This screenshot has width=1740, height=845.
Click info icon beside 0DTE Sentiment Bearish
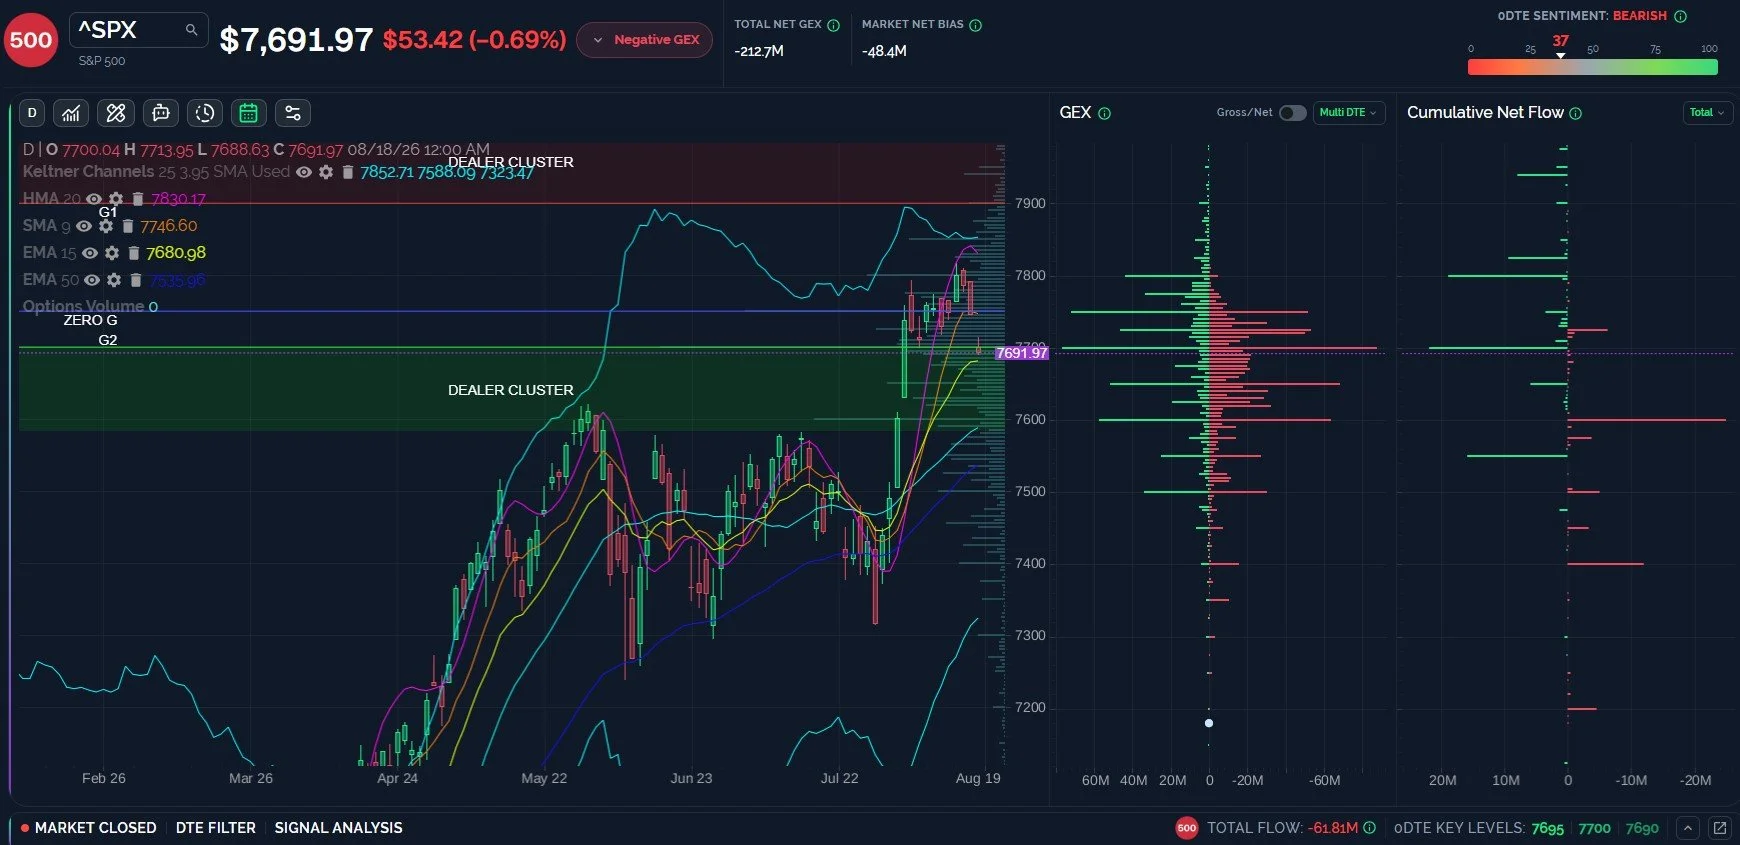[x=1680, y=16]
